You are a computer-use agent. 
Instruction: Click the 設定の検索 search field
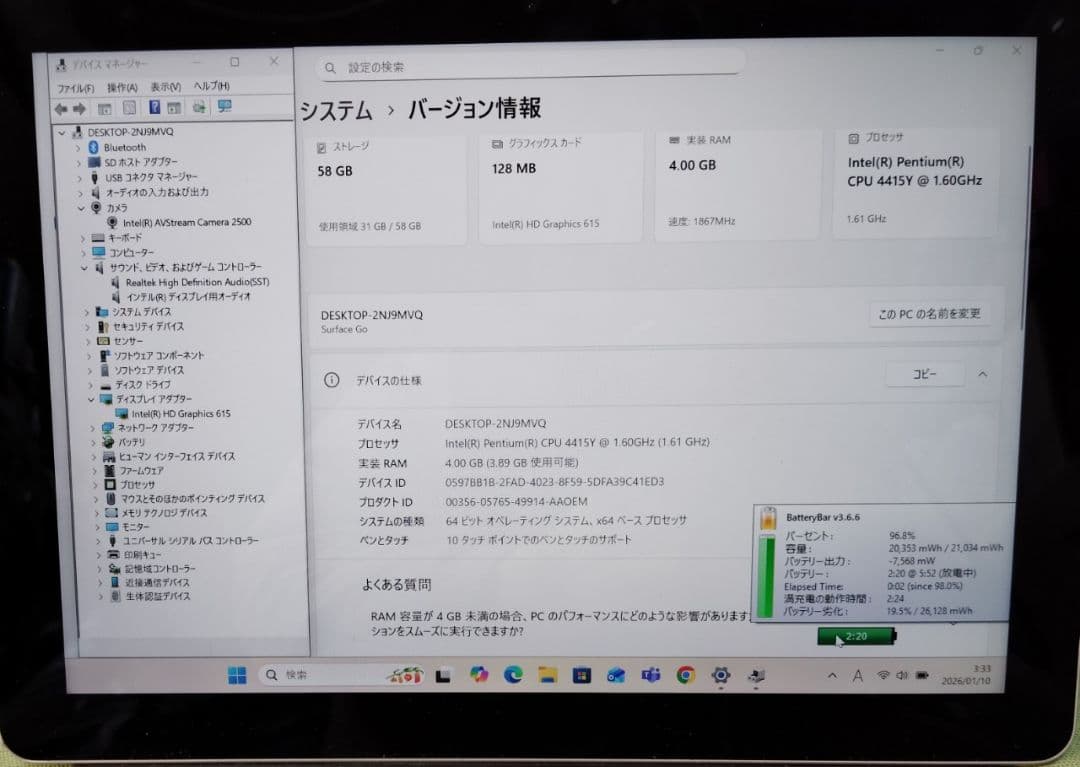pyautogui.click(x=530, y=67)
